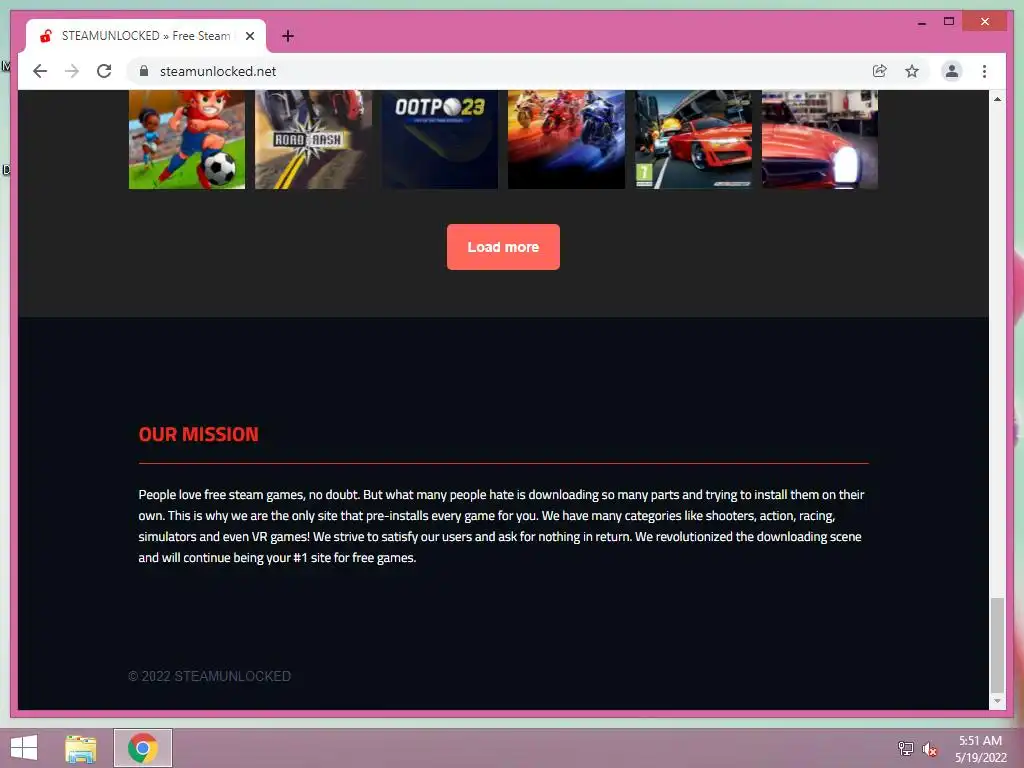Viewport: 1024px width, 768px height.
Task: Close the STEAMUNLOCKED tab
Action: pyautogui.click(x=249, y=36)
